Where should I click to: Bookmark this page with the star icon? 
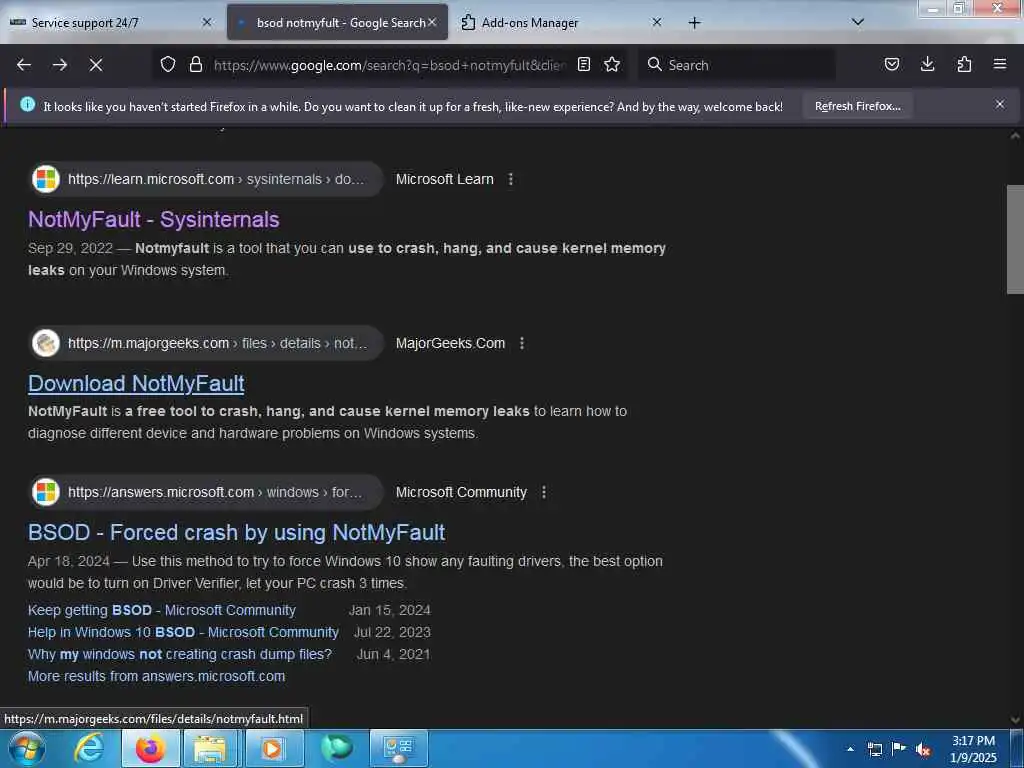click(x=612, y=64)
